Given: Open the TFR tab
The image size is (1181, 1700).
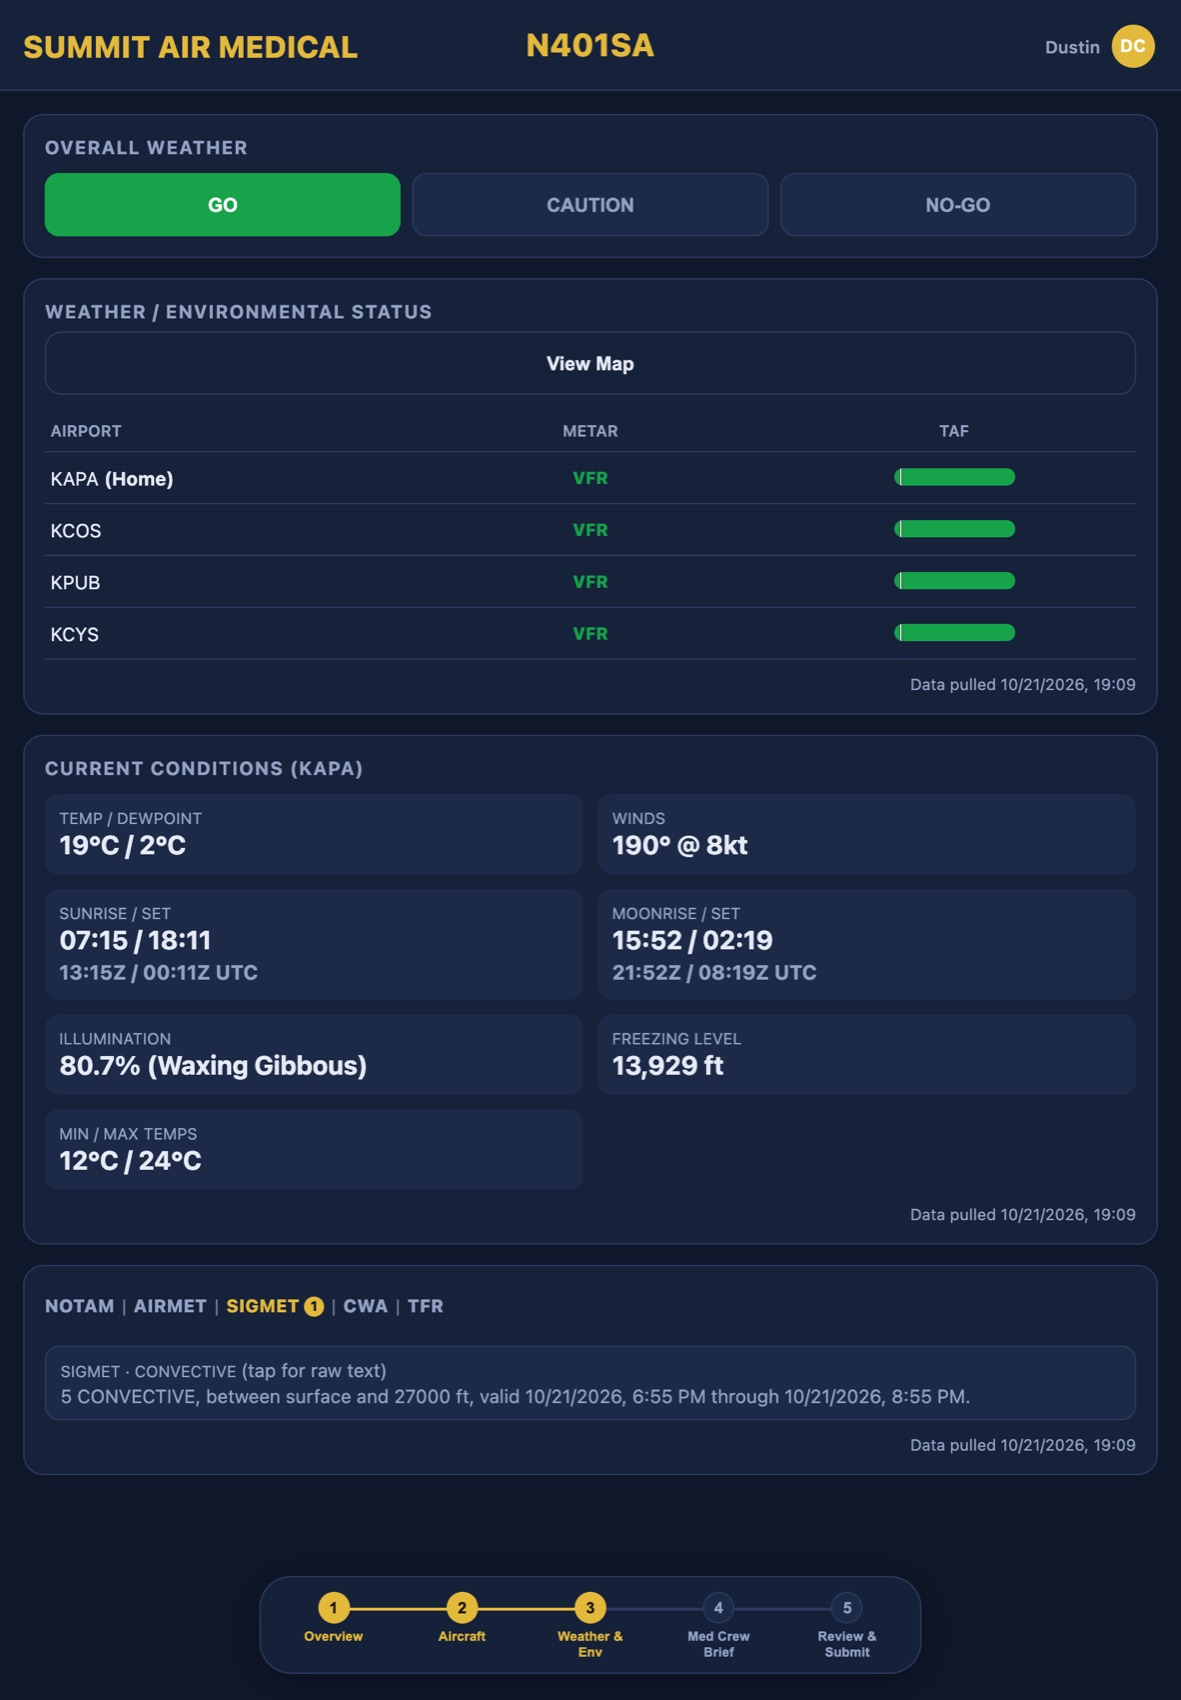Looking at the screenshot, I should (x=425, y=1306).
